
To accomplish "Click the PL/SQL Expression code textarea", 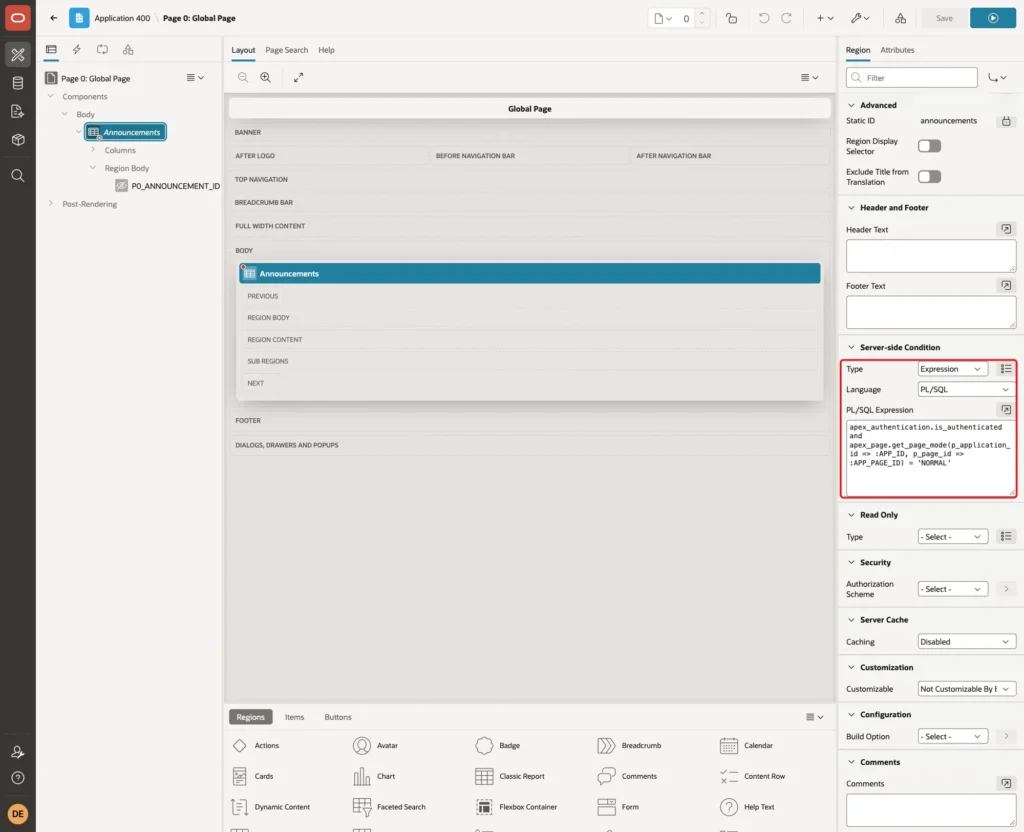I will (931, 458).
